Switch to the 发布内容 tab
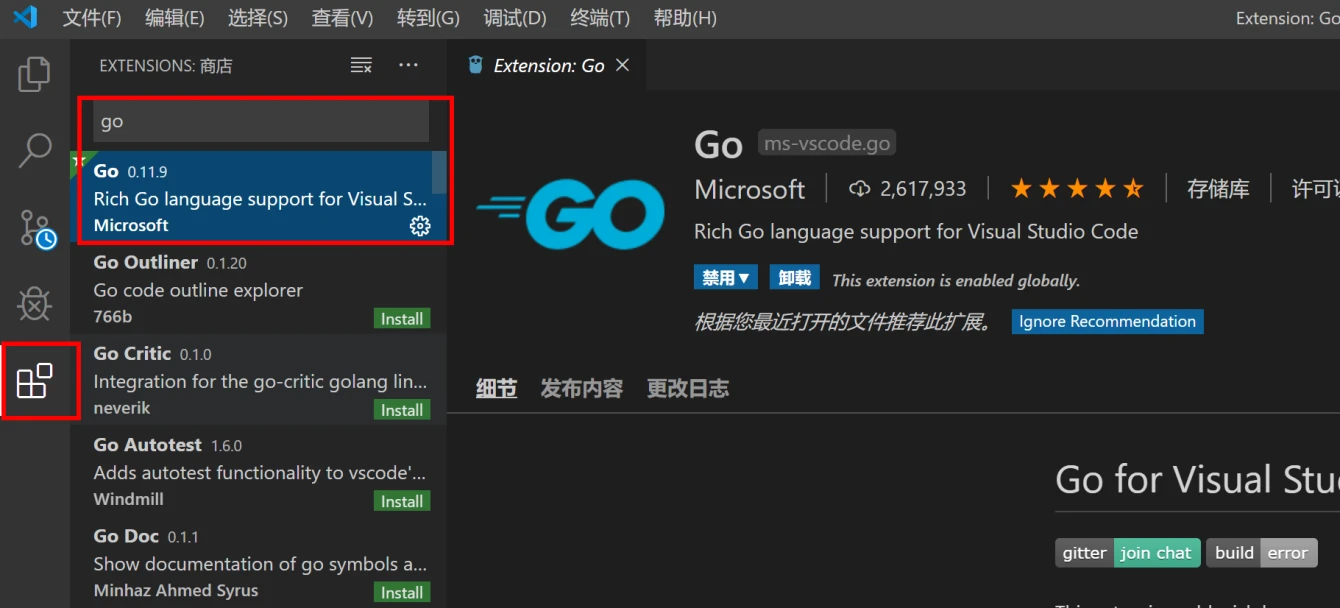Image resolution: width=1340 pixels, height=608 pixels. click(x=581, y=388)
